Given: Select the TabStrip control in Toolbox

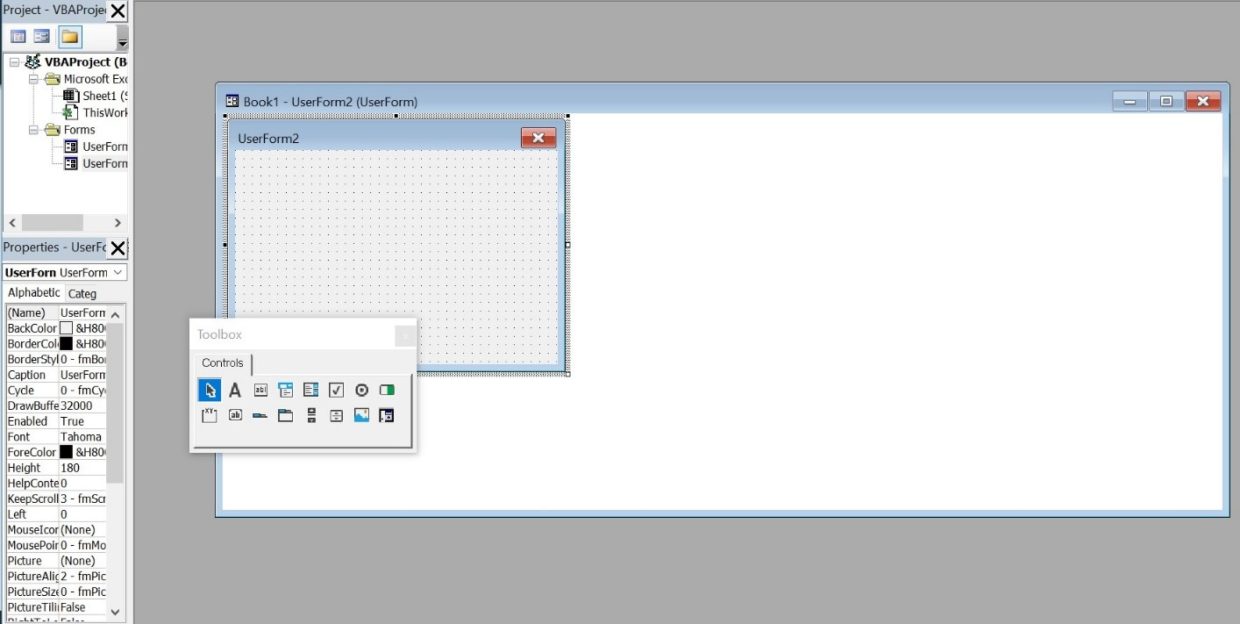Looking at the screenshot, I should (x=260, y=415).
